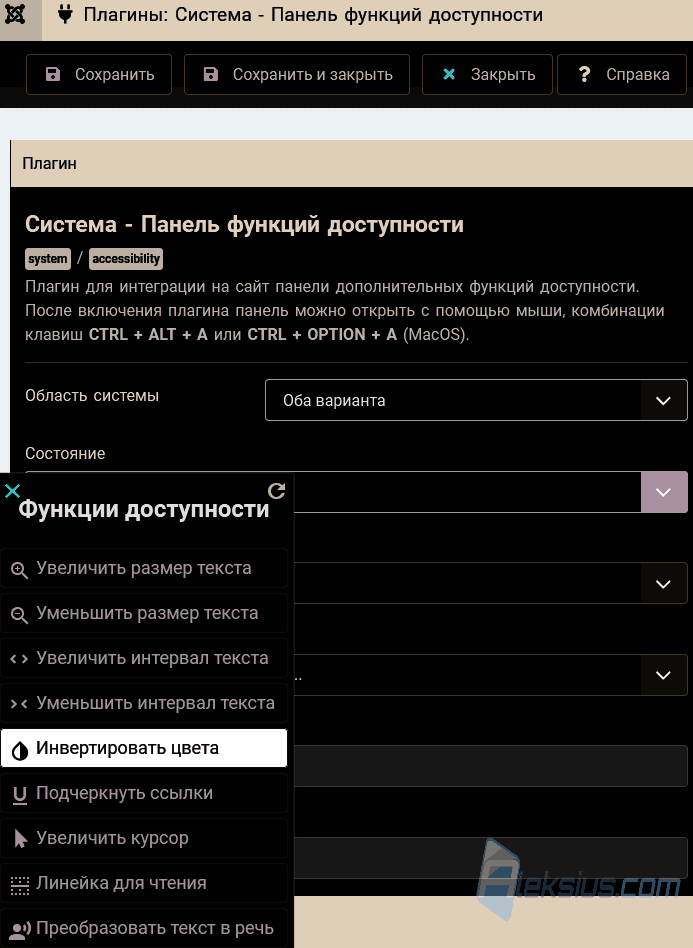Reset accessibility settings with the refresh icon

point(276,490)
